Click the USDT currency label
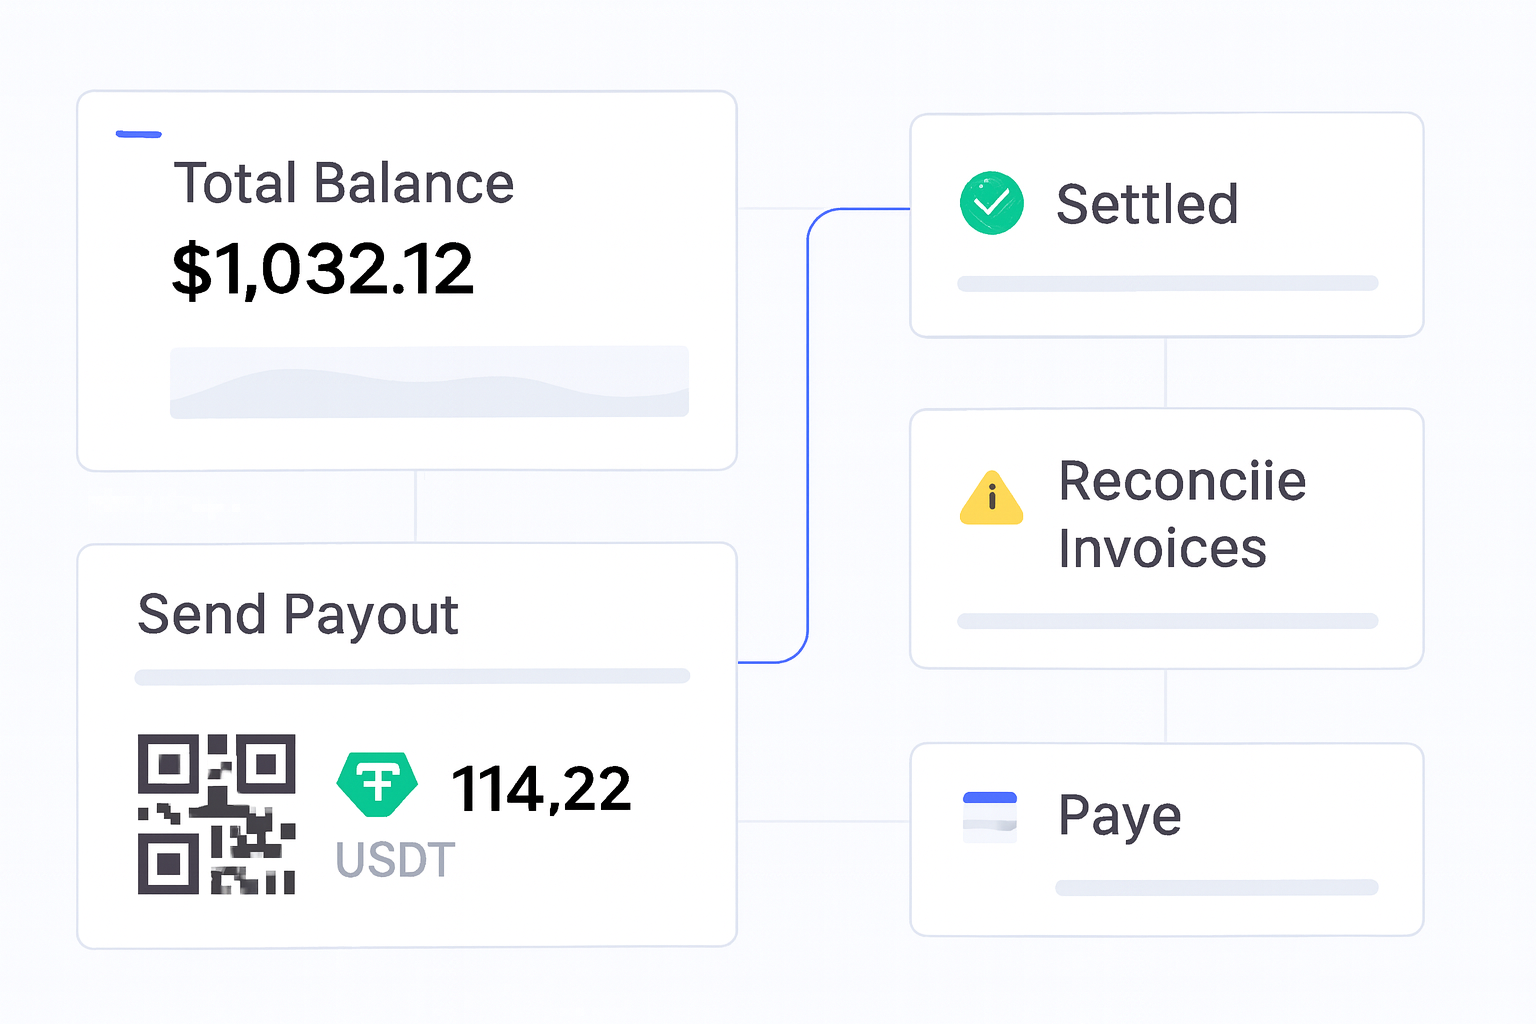The height and width of the screenshot is (1024, 1536). coord(395,860)
